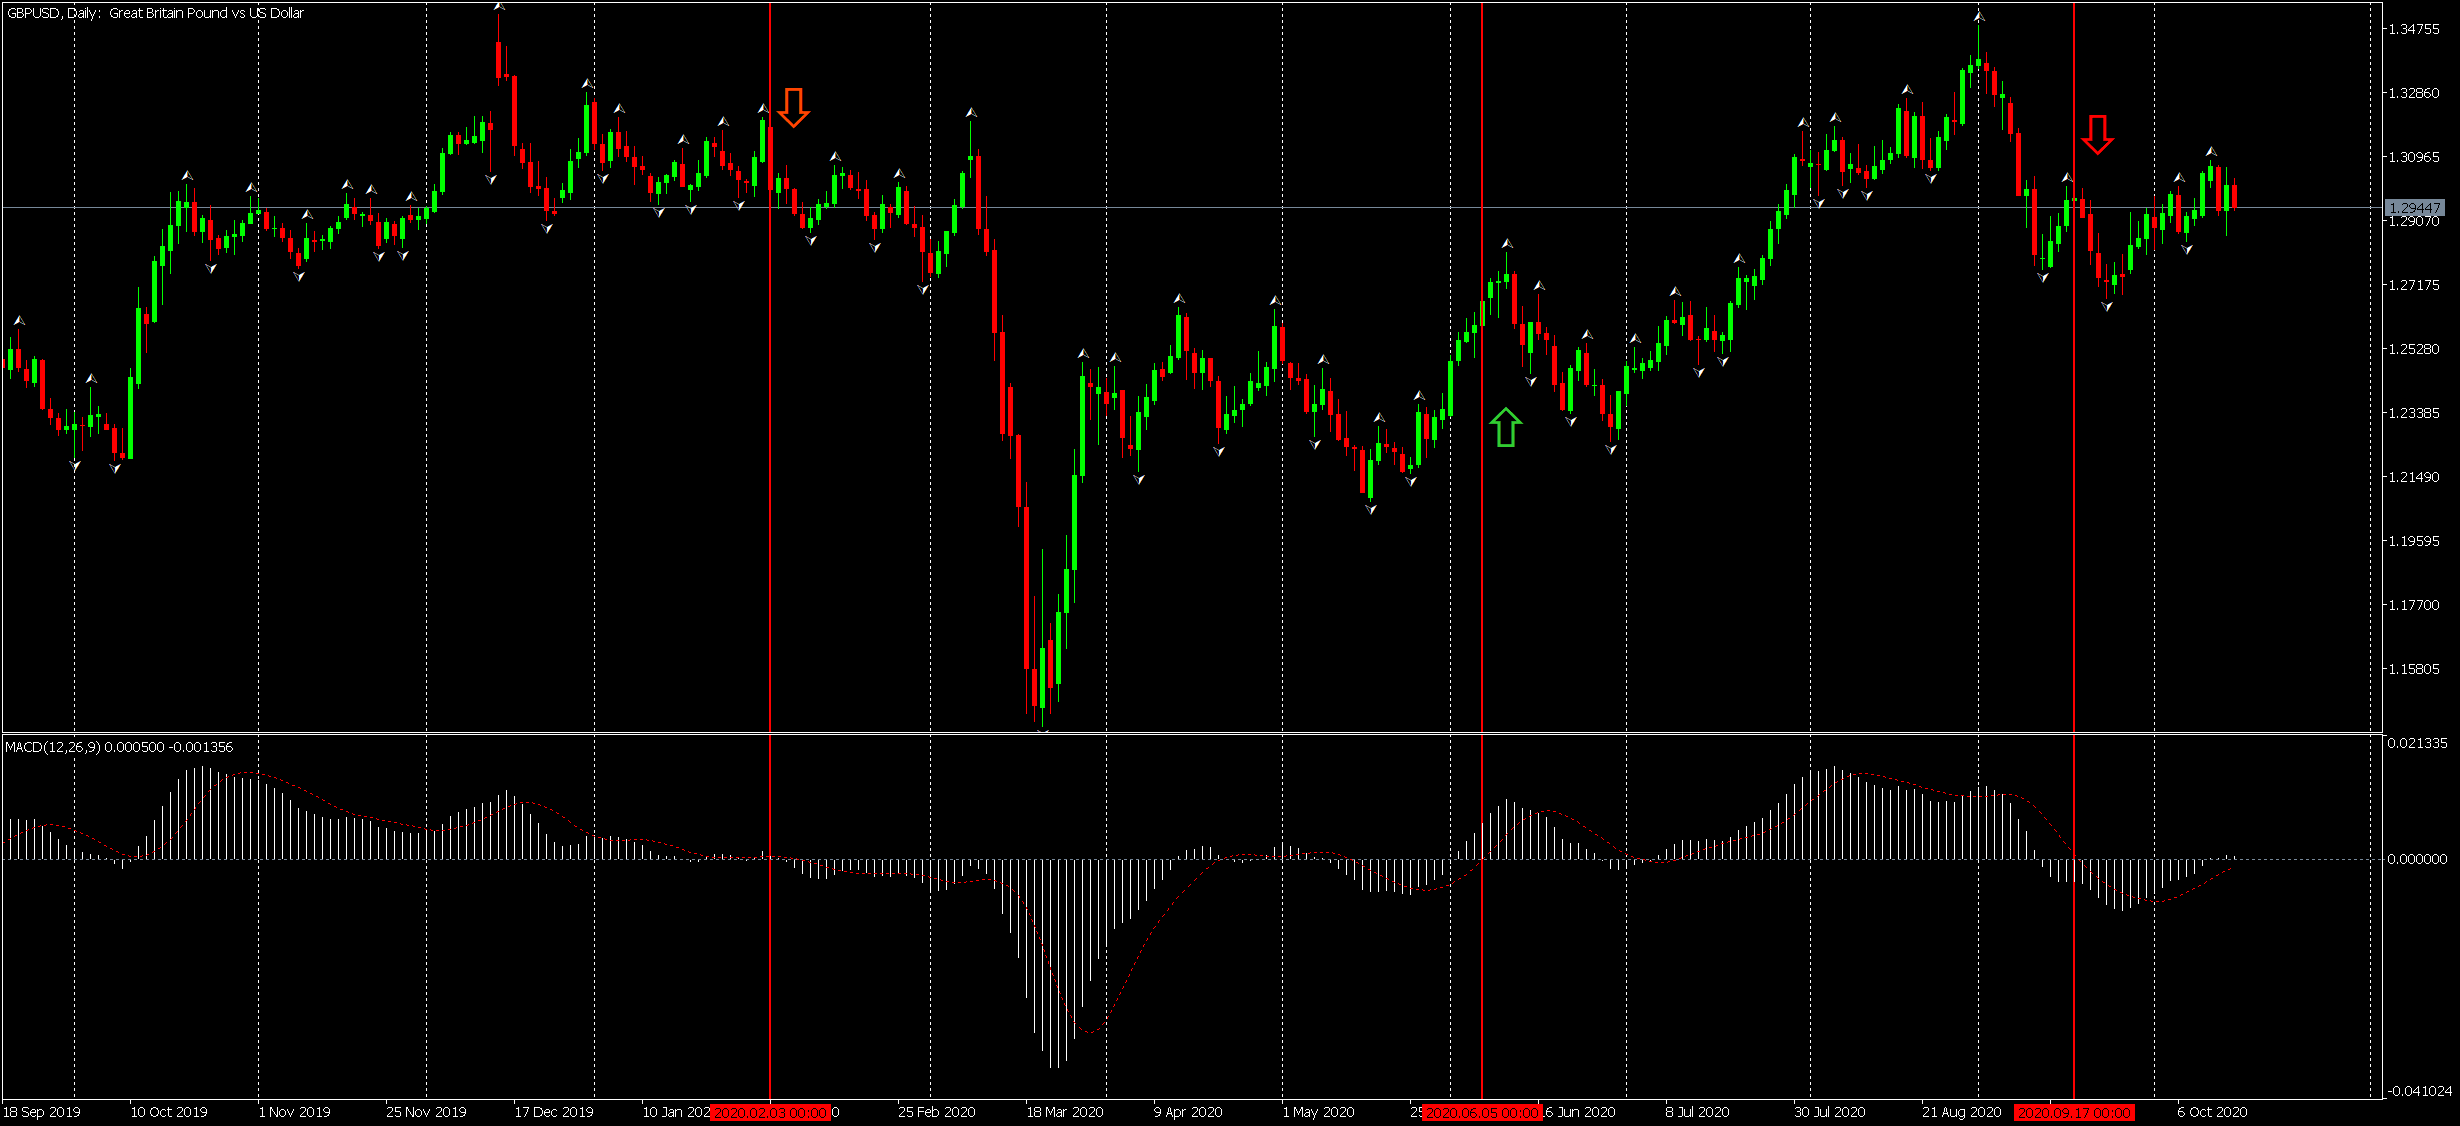Select the red 2020.02.03 date marker label
The image size is (2460, 1126).
pyautogui.click(x=770, y=1112)
